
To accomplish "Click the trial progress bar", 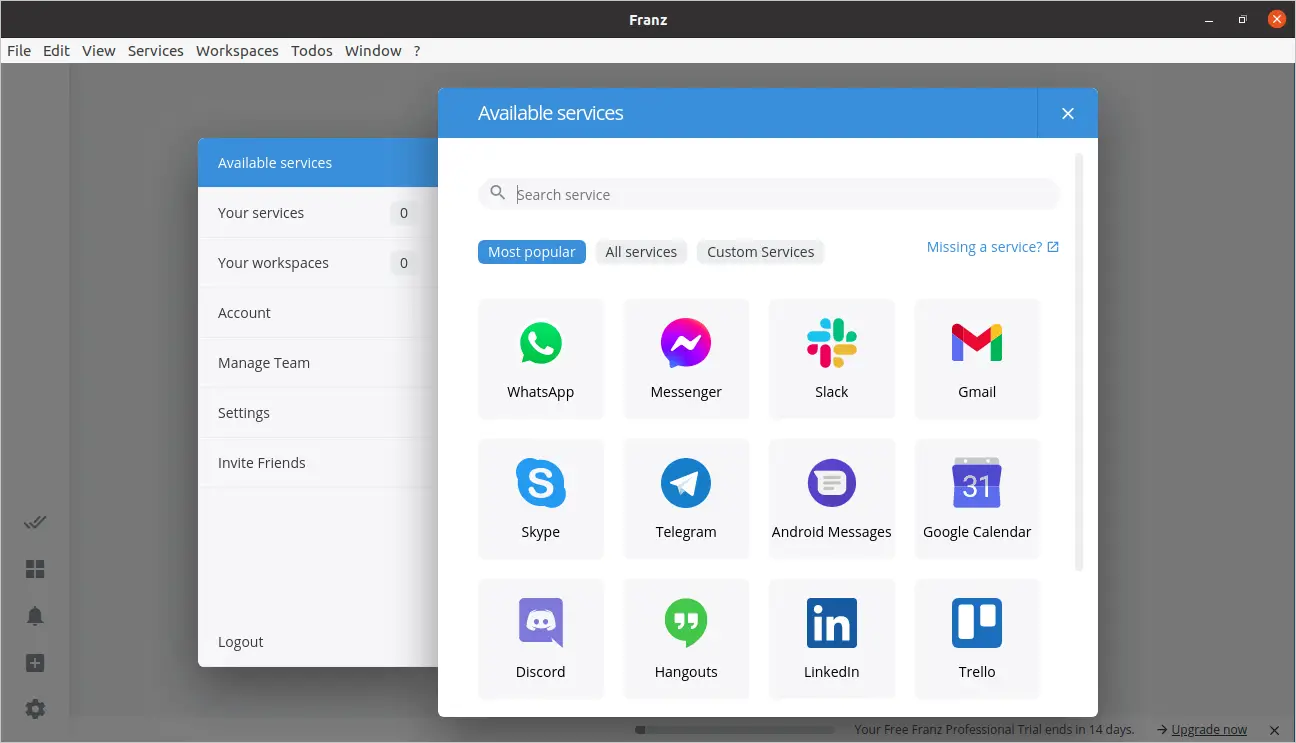I will pyautogui.click(x=734, y=730).
